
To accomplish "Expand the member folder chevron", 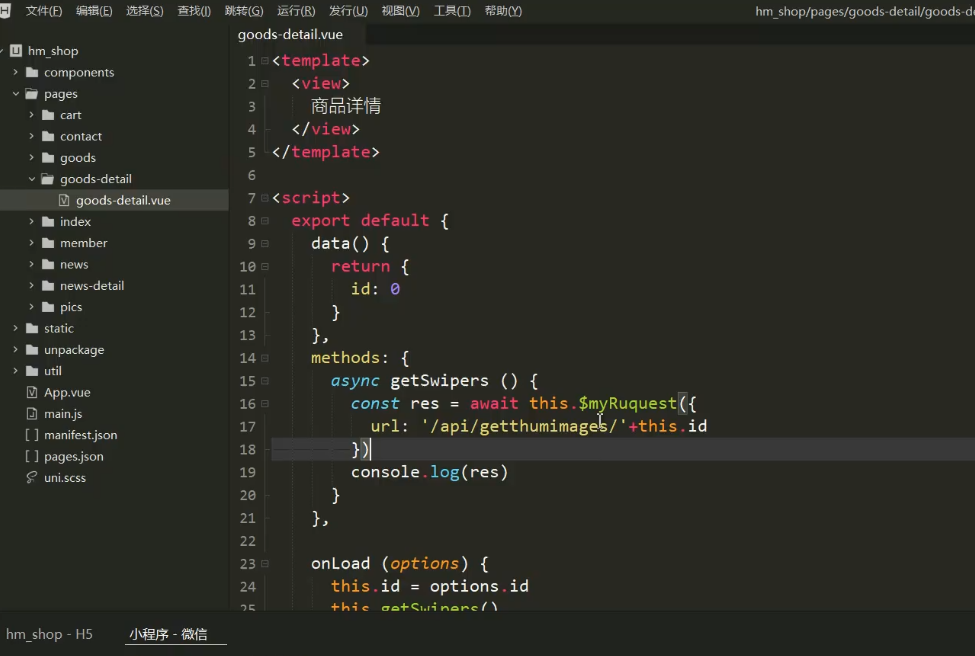I will (31, 243).
